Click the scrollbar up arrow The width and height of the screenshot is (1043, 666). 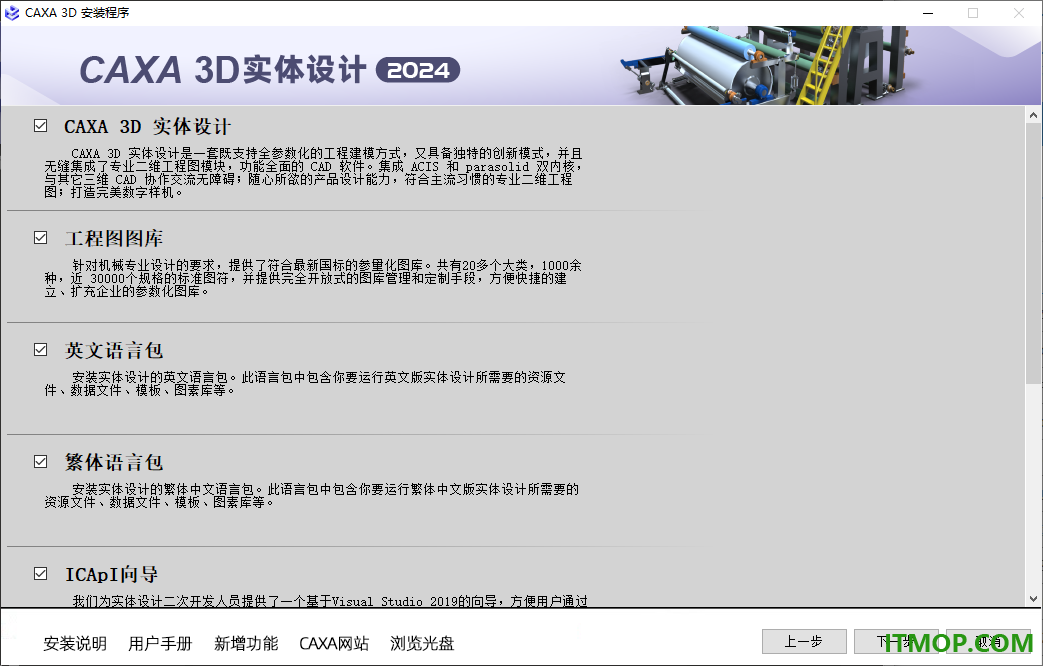tap(1033, 115)
